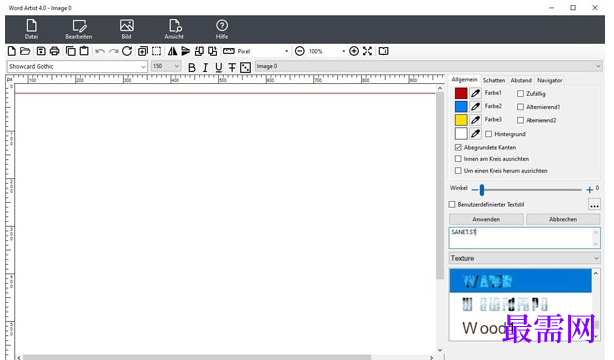This screenshot has height=360, width=614.
Task: Pick Farbe1 color with eyedropper
Action: tap(475, 93)
